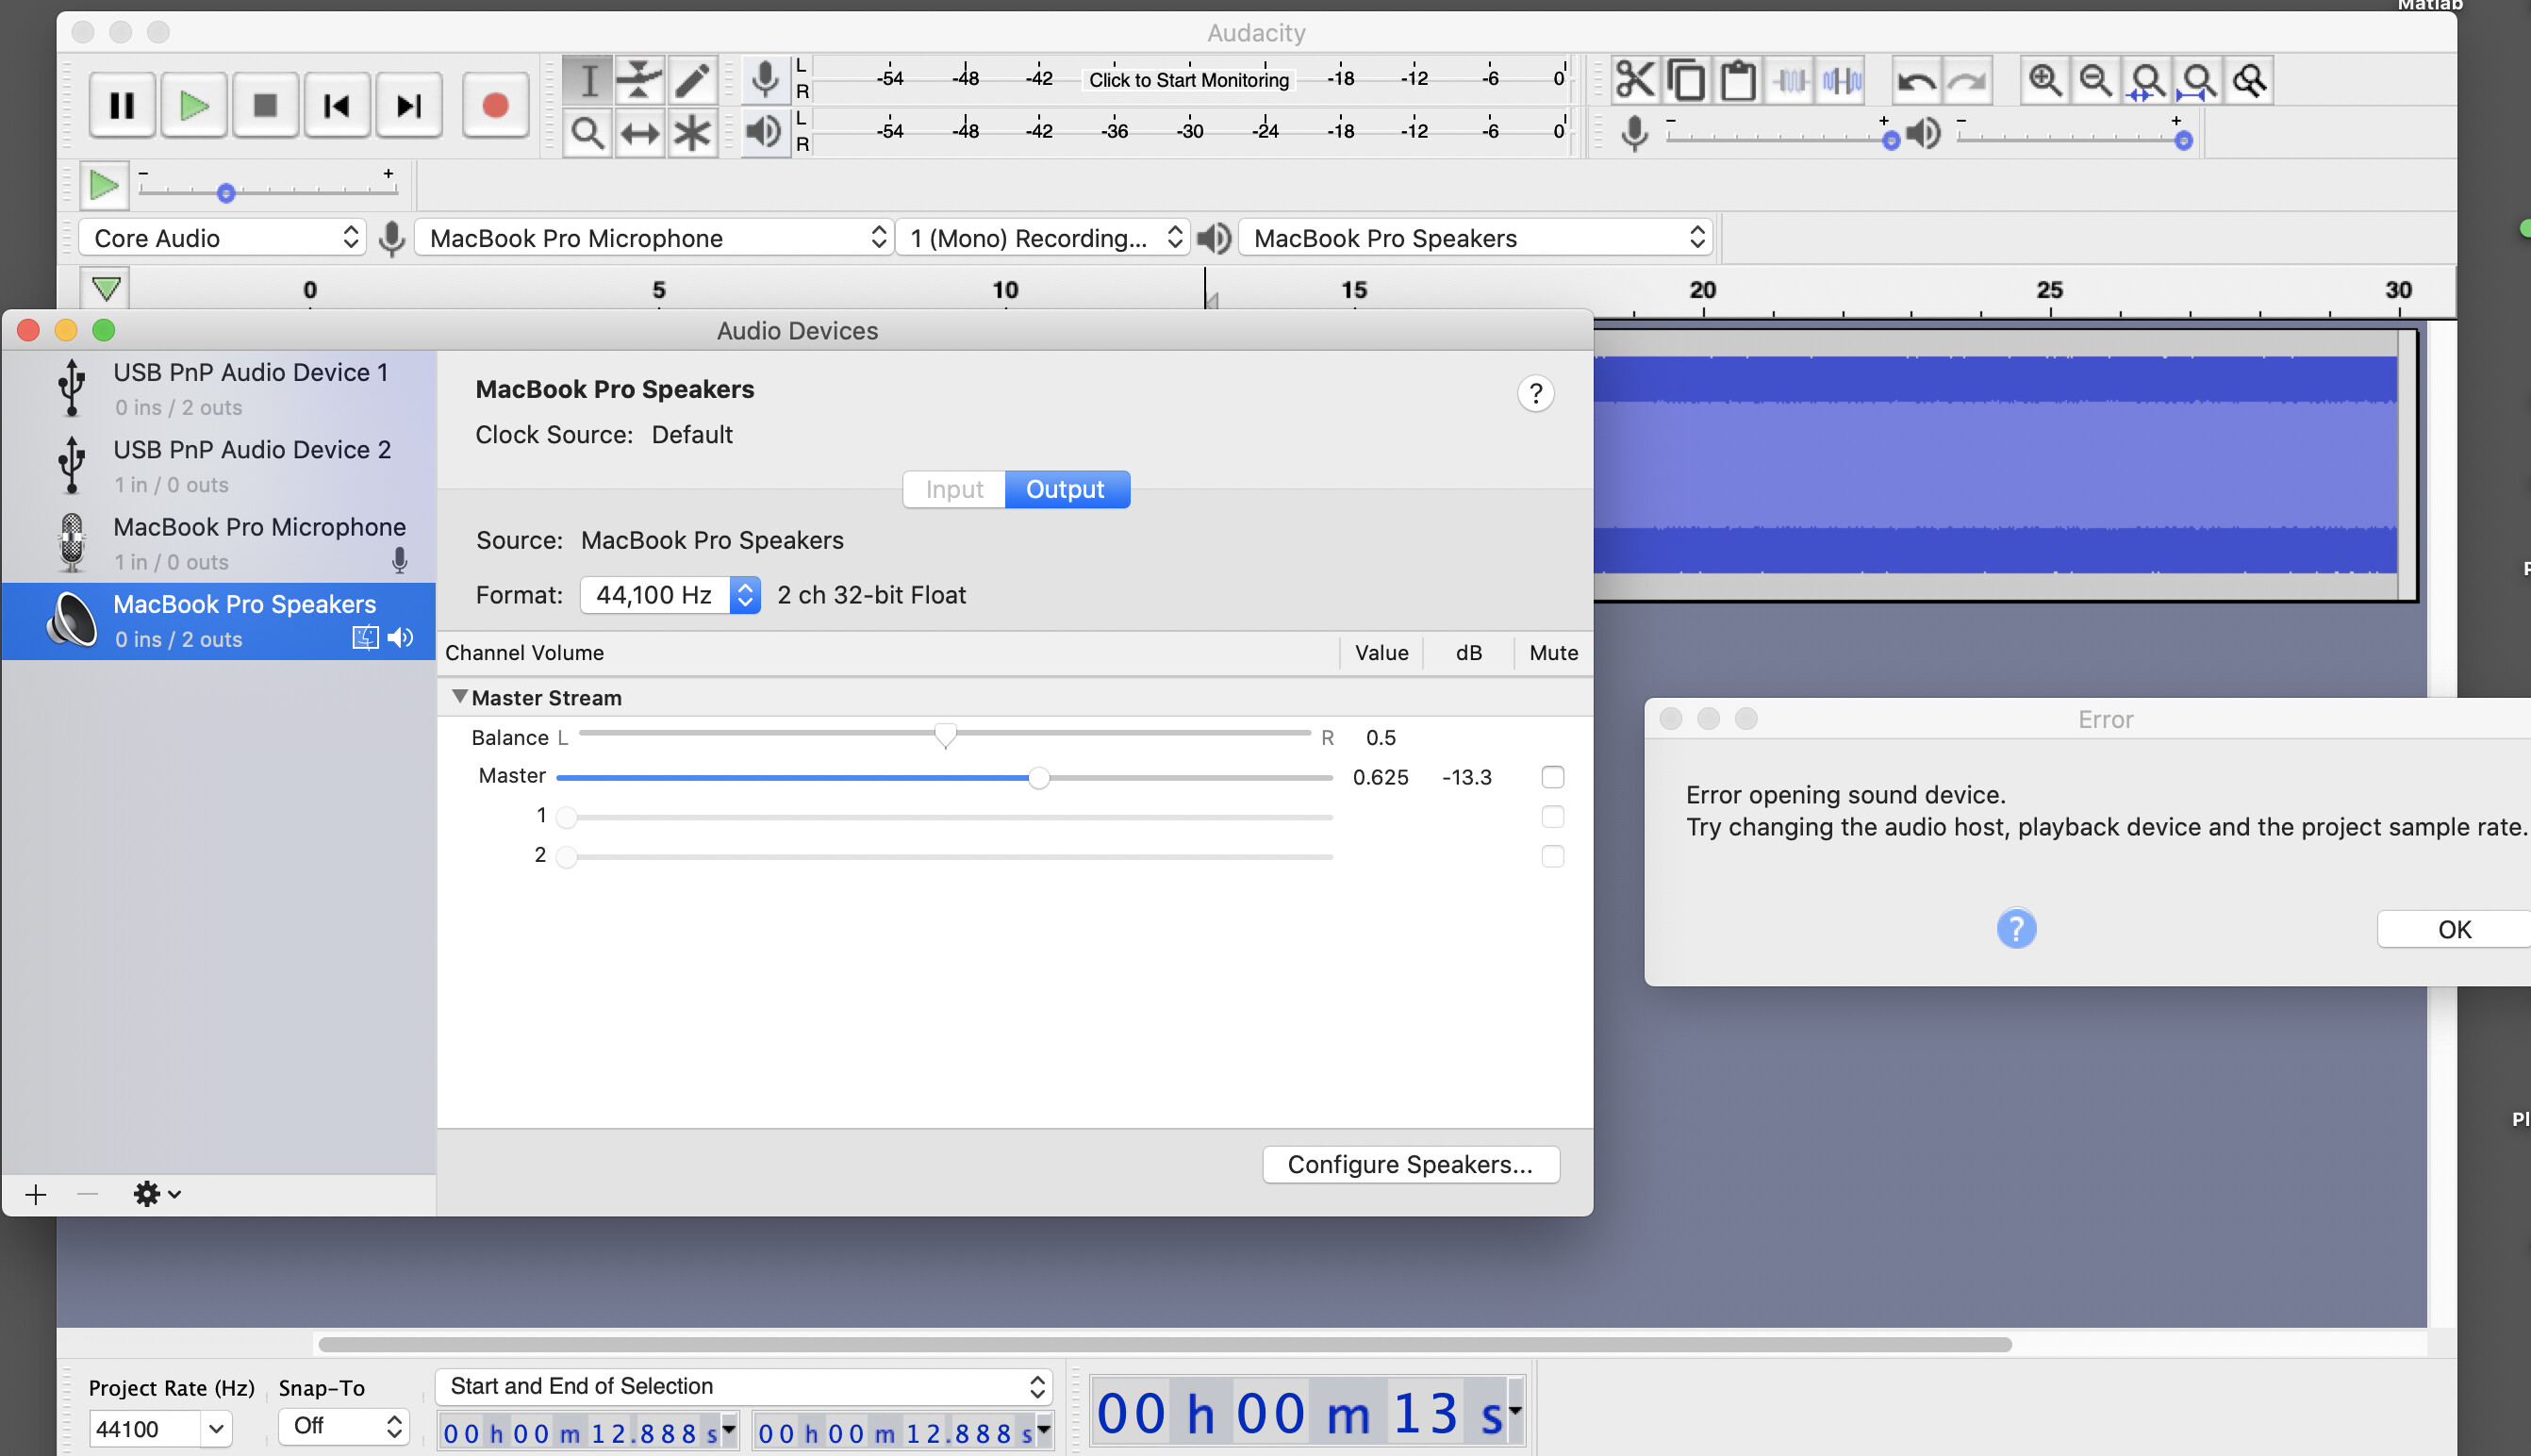This screenshot has width=2531, height=1456.
Task: Click the Fit Selection to width icon
Action: 2147,80
